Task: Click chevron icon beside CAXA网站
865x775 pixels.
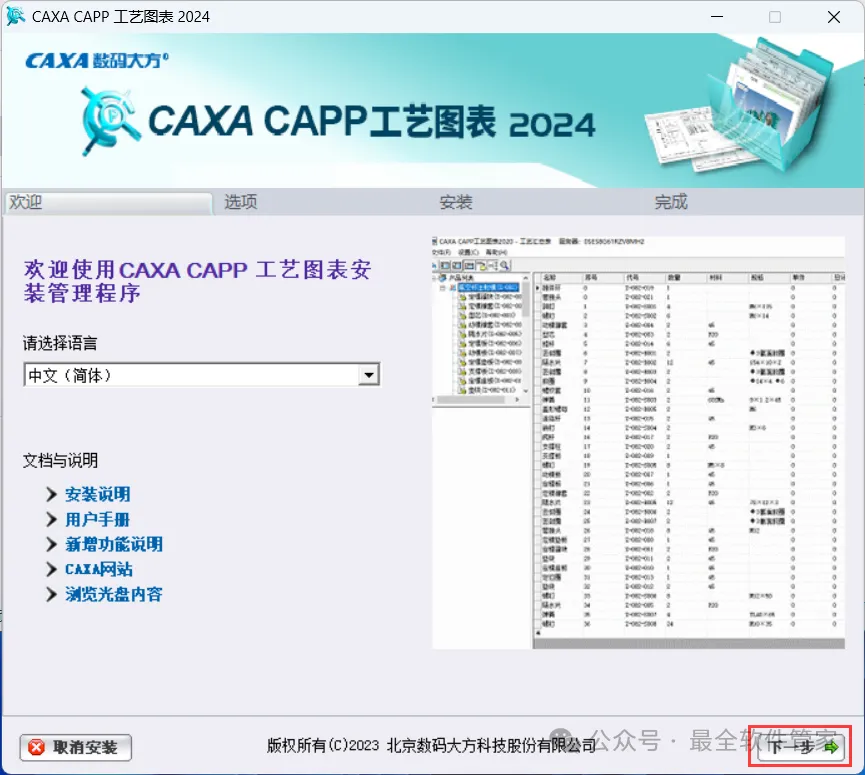Action: (51, 569)
